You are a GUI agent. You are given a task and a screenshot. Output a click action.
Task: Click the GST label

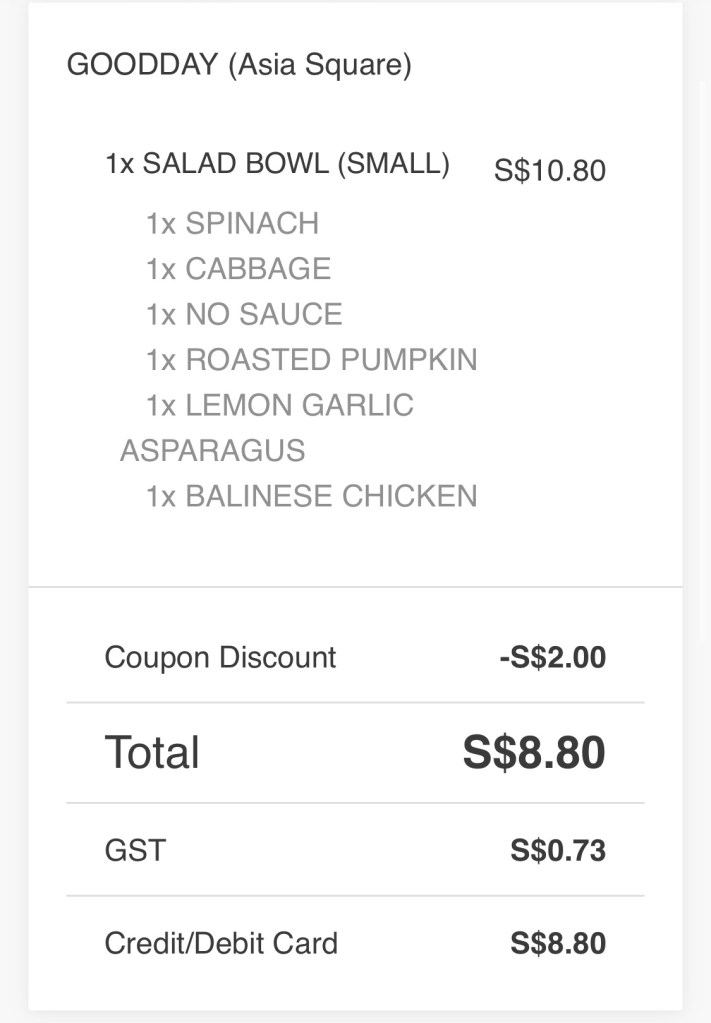click(135, 850)
